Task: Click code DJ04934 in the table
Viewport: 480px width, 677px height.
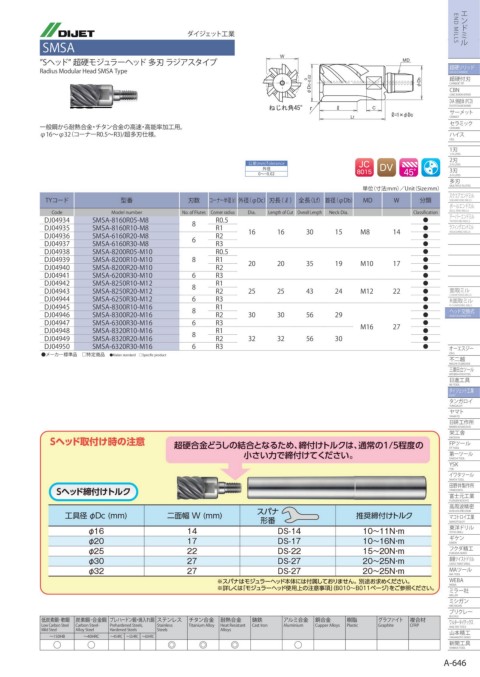Action: click(57, 220)
